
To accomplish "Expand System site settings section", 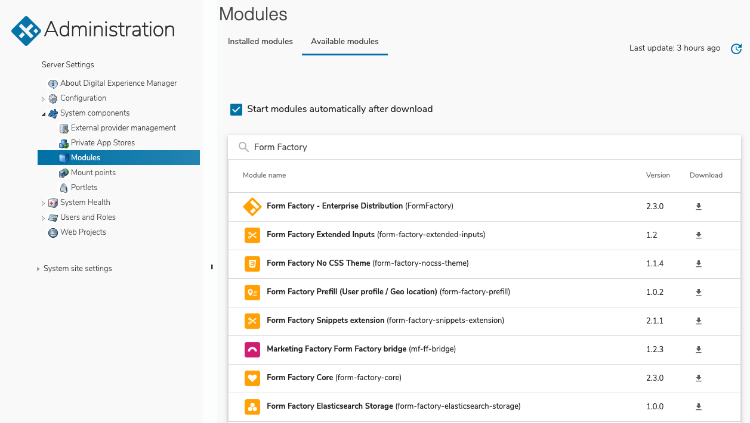I will 38,269.
